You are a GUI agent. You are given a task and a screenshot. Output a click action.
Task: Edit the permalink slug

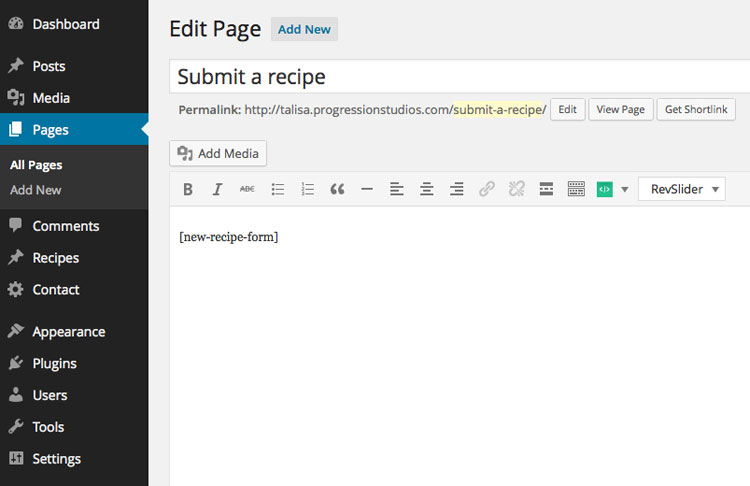[567, 110]
